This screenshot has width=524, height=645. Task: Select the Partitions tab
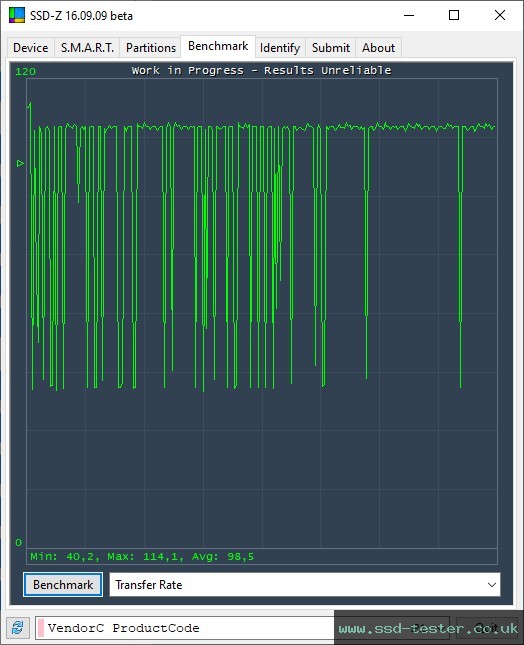(x=151, y=48)
